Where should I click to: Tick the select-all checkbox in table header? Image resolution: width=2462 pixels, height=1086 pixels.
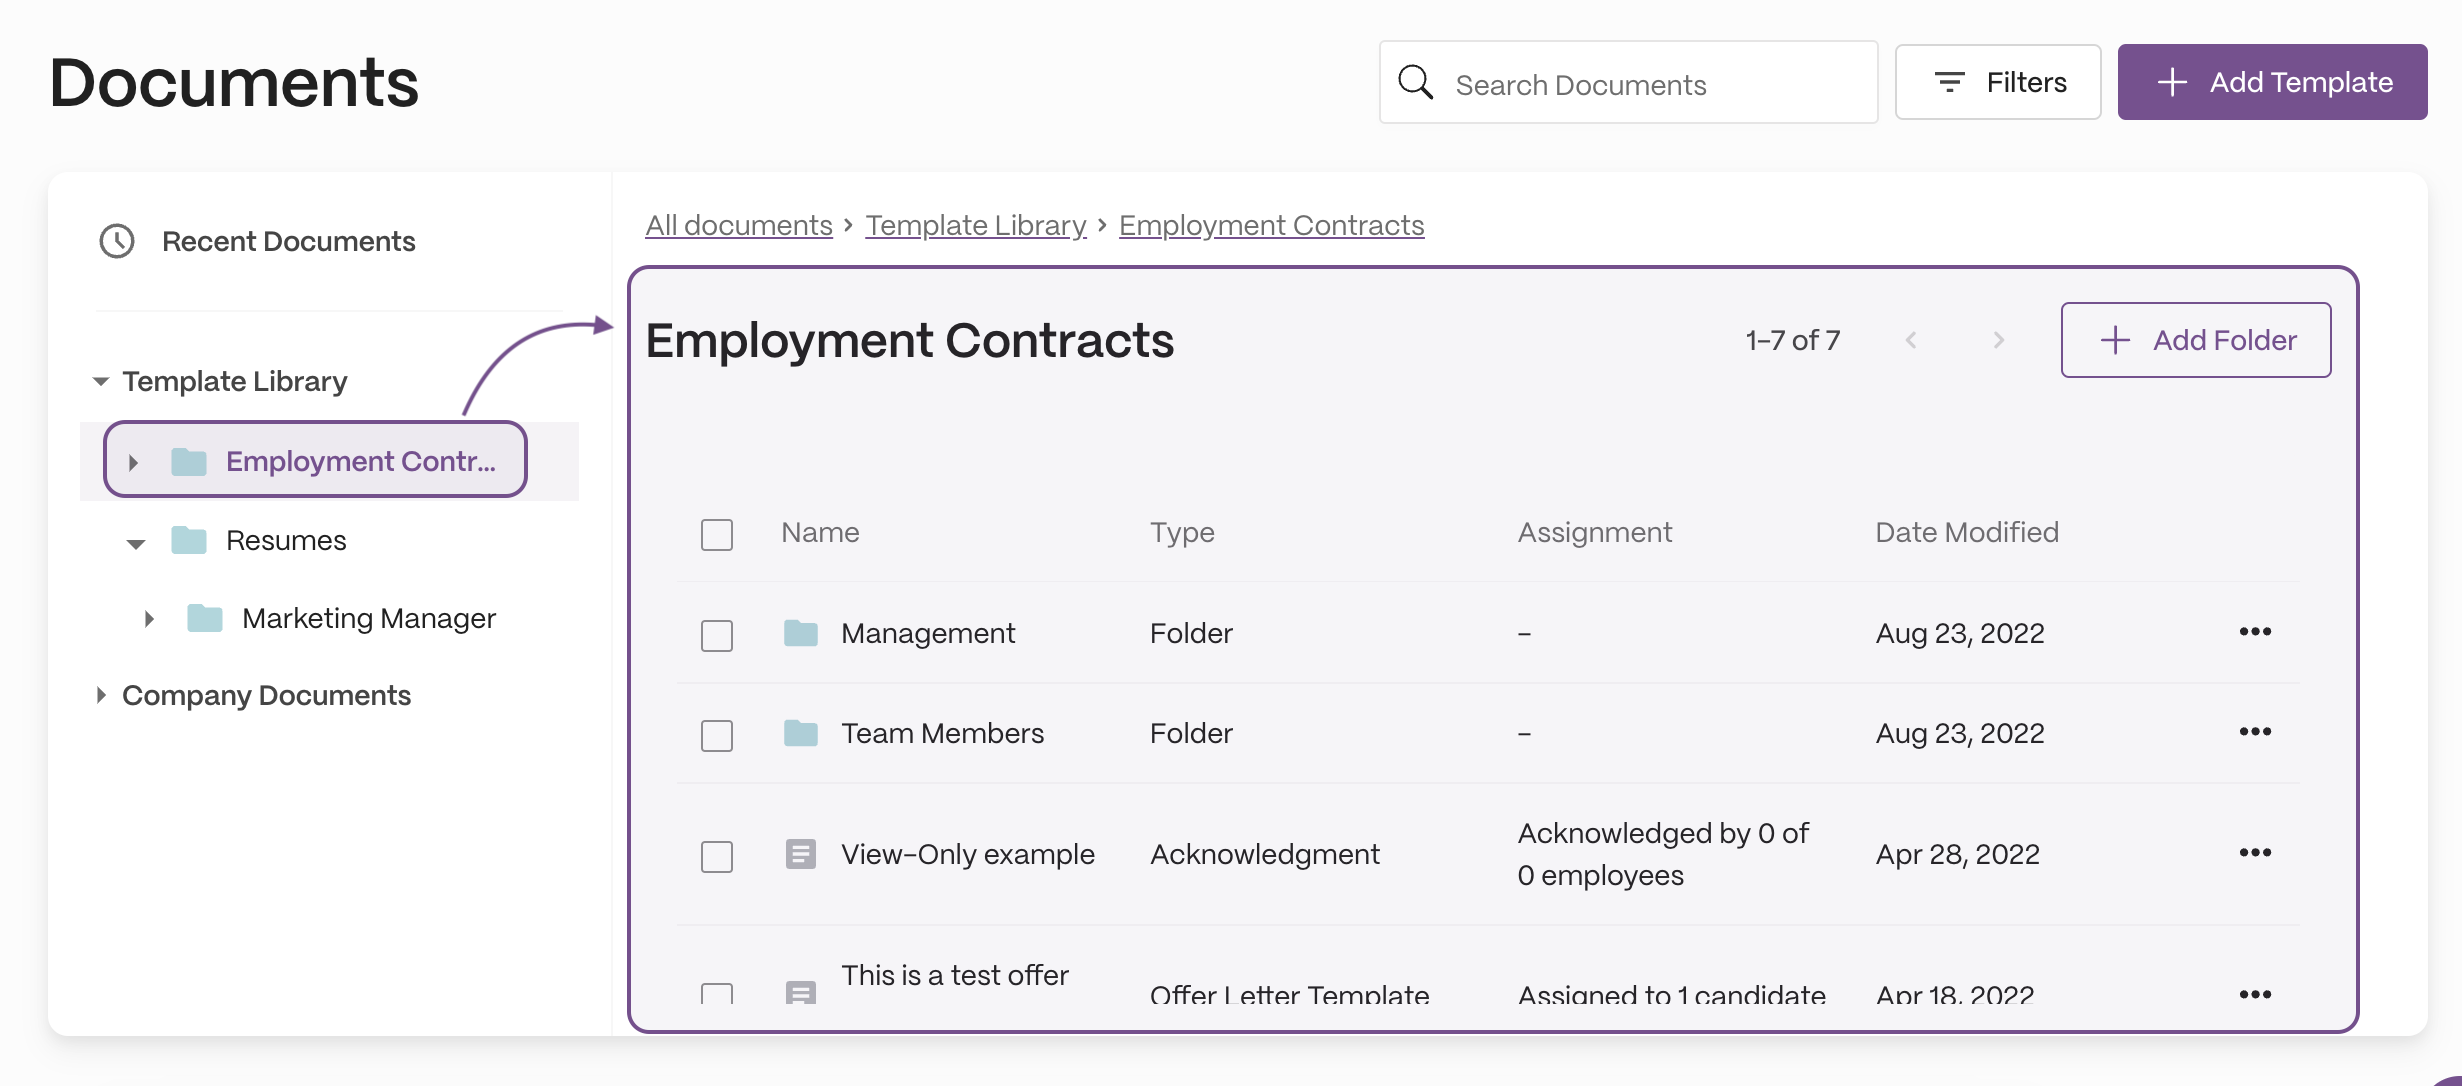pos(717,535)
